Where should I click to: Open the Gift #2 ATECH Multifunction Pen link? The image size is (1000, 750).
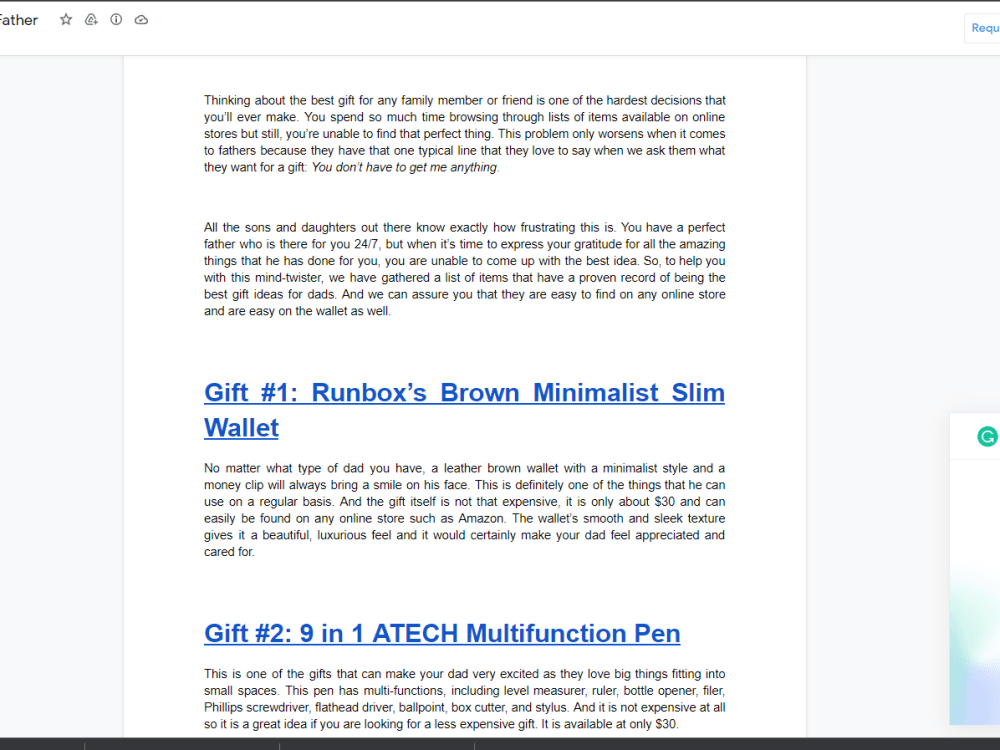pos(442,633)
